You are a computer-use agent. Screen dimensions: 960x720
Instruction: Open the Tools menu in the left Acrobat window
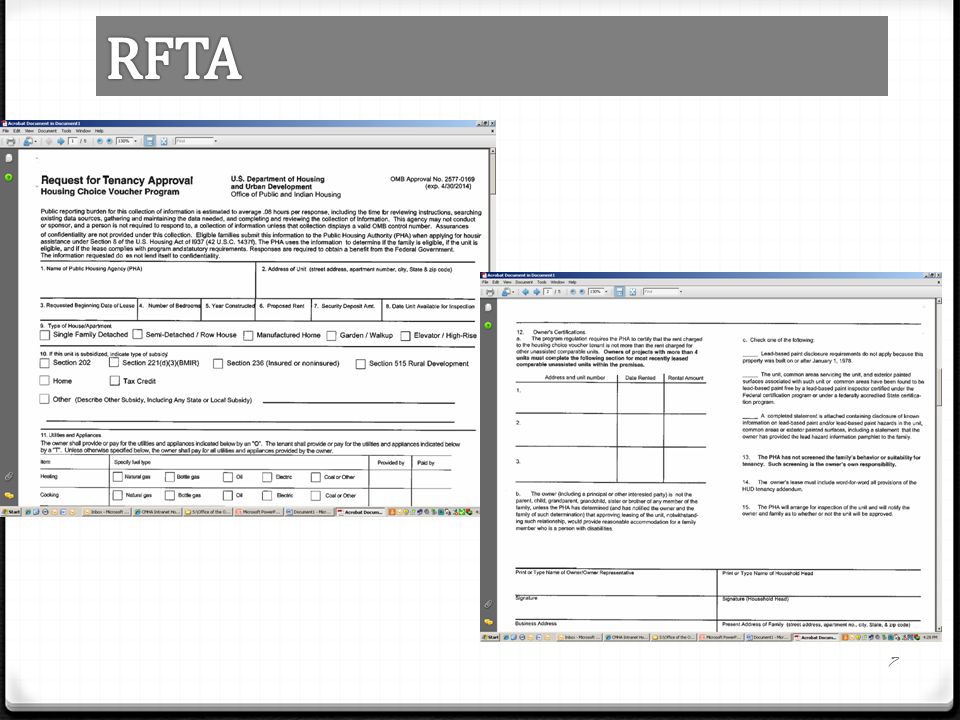[x=66, y=131]
